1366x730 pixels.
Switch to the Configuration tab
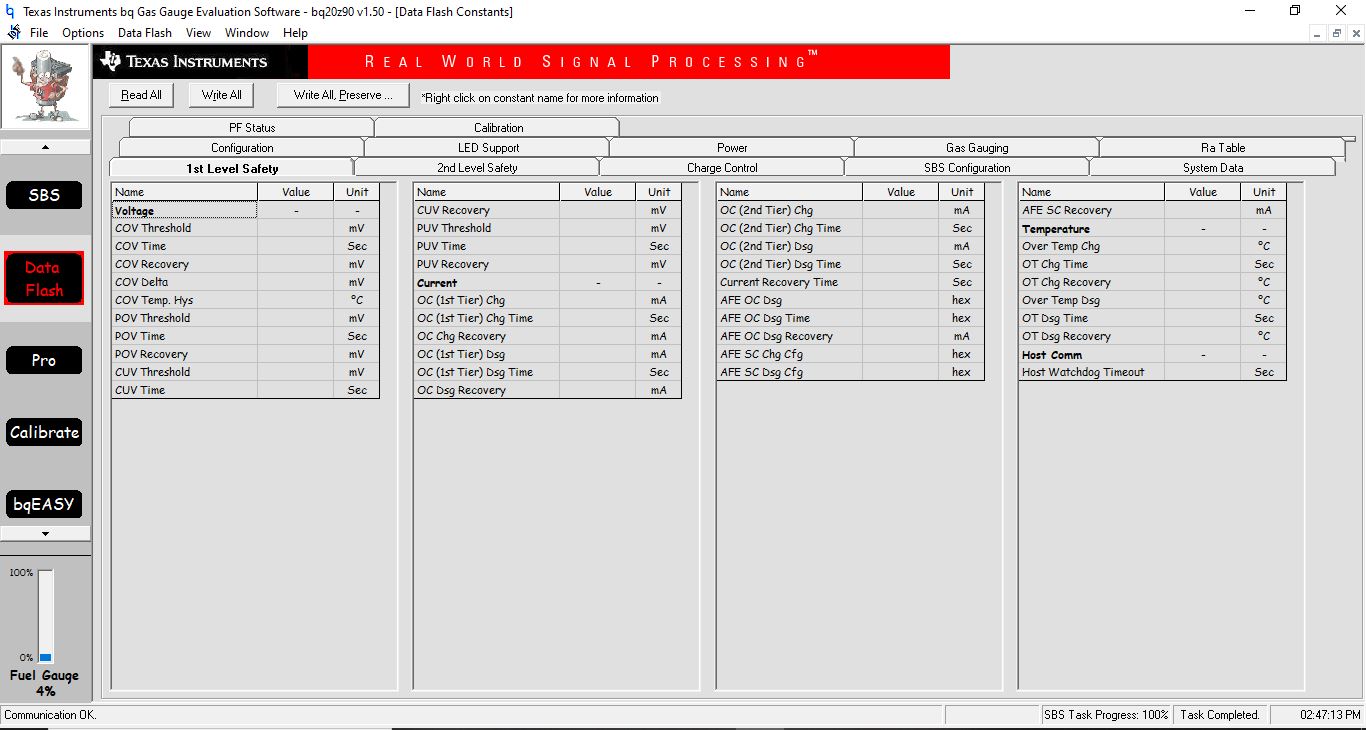point(242,148)
